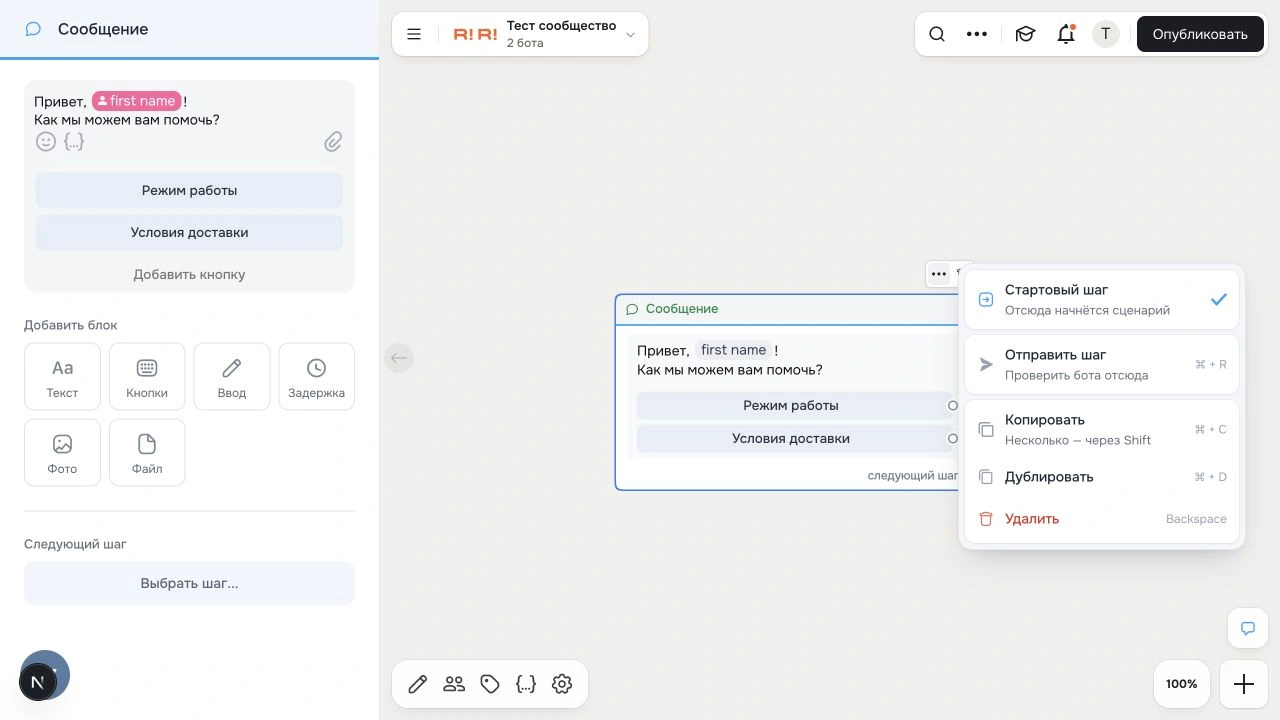Viewport: 1280px width, 720px height.
Task: Insert emoji with the smiley icon
Action: [x=46, y=142]
